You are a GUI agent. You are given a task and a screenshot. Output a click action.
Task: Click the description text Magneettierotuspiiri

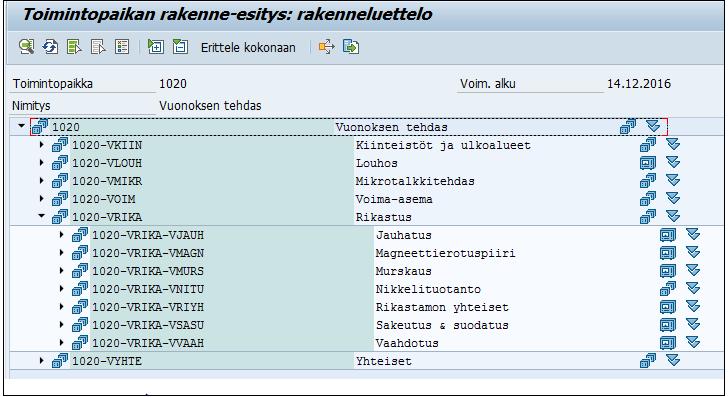click(x=445, y=254)
